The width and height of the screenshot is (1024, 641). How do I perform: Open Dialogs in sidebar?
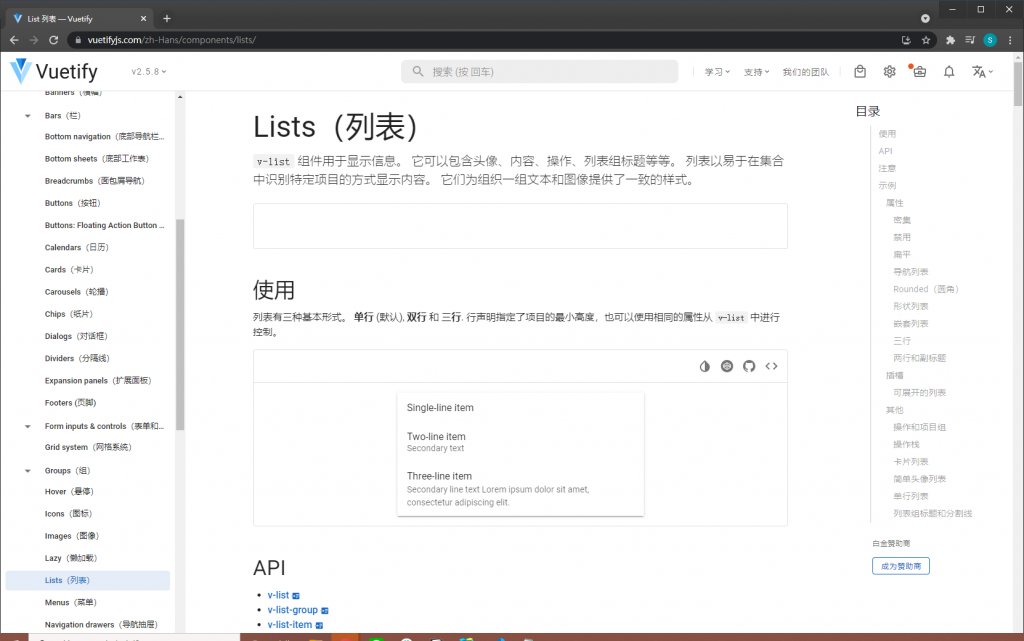pyautogui.click(x=76, y=336)
